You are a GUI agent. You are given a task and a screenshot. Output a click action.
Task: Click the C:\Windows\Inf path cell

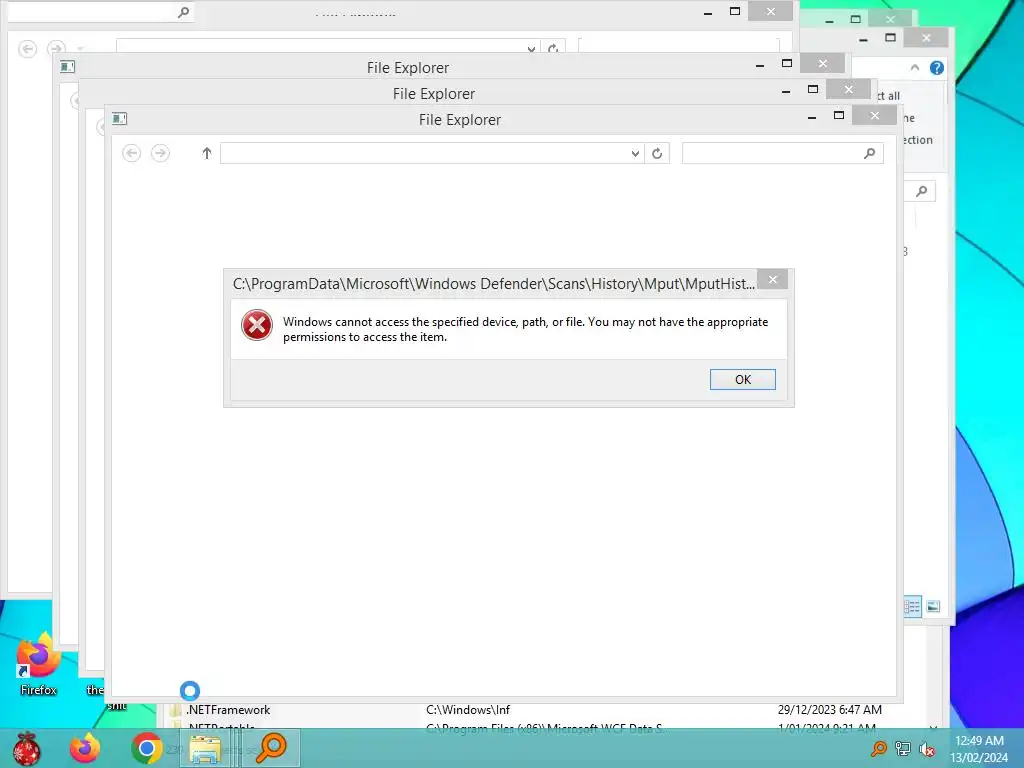pos(468,710)
